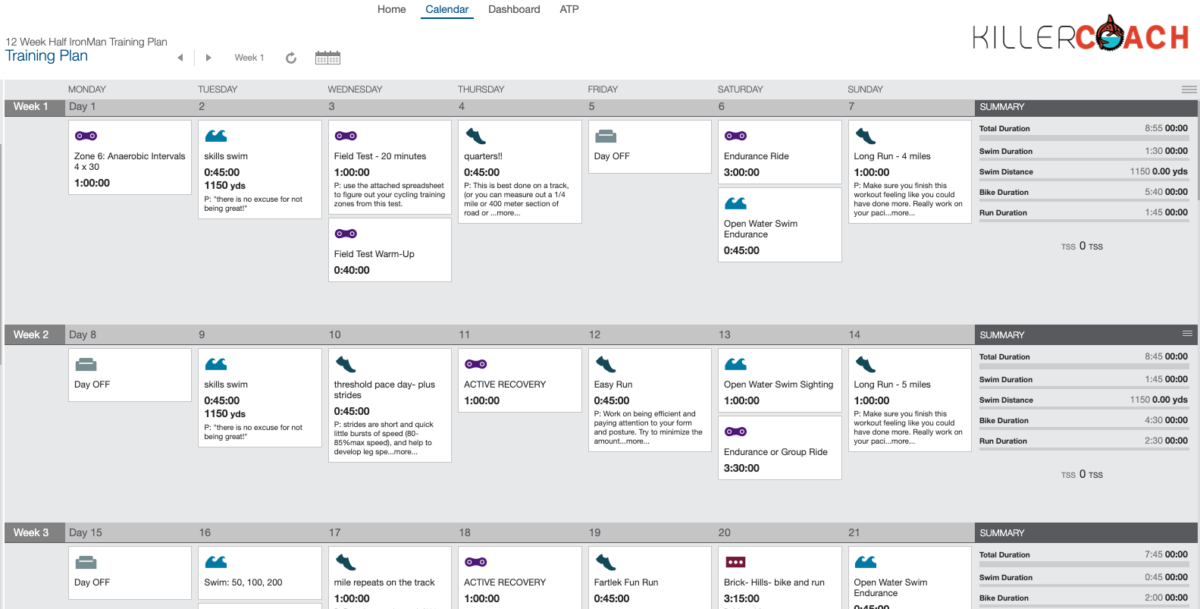
Task: Click the Killer Coach logo
Action: click(x=1080, y=37)
